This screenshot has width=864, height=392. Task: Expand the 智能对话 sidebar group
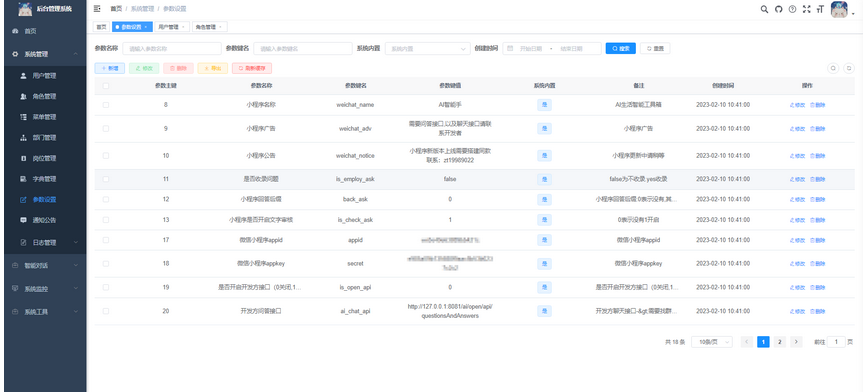pos(45,265)
